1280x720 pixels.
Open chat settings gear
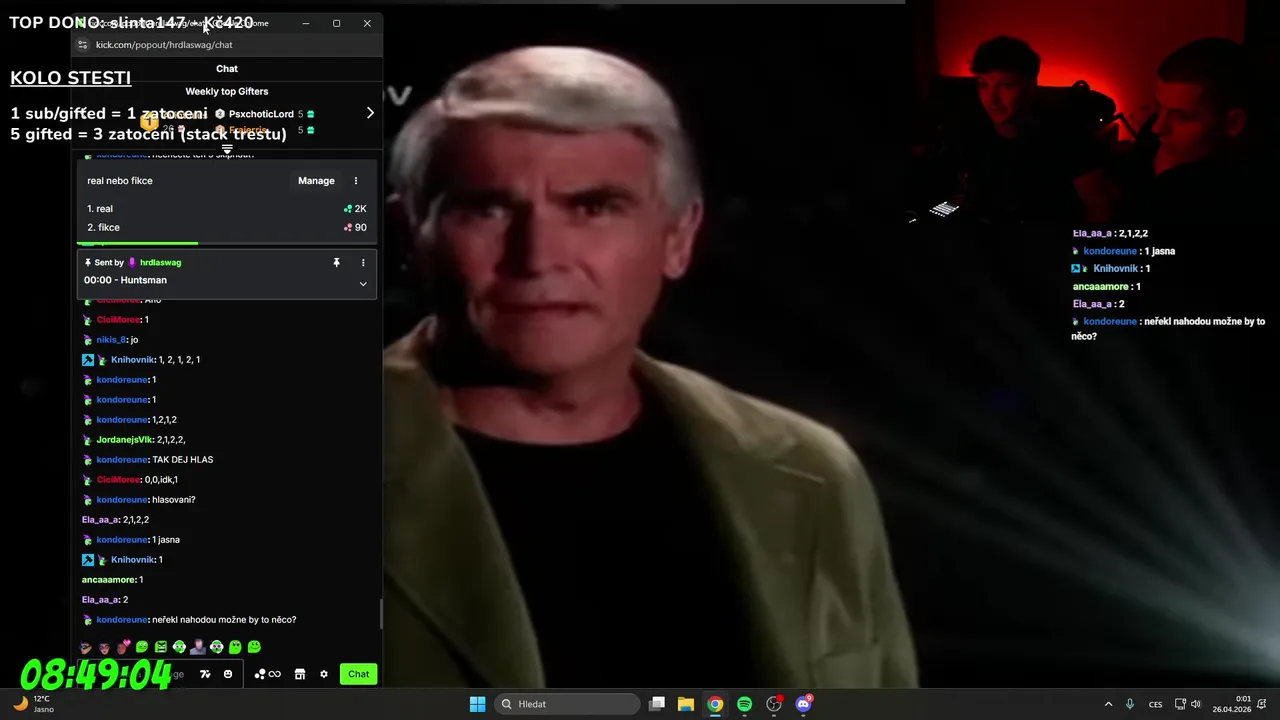324,674
